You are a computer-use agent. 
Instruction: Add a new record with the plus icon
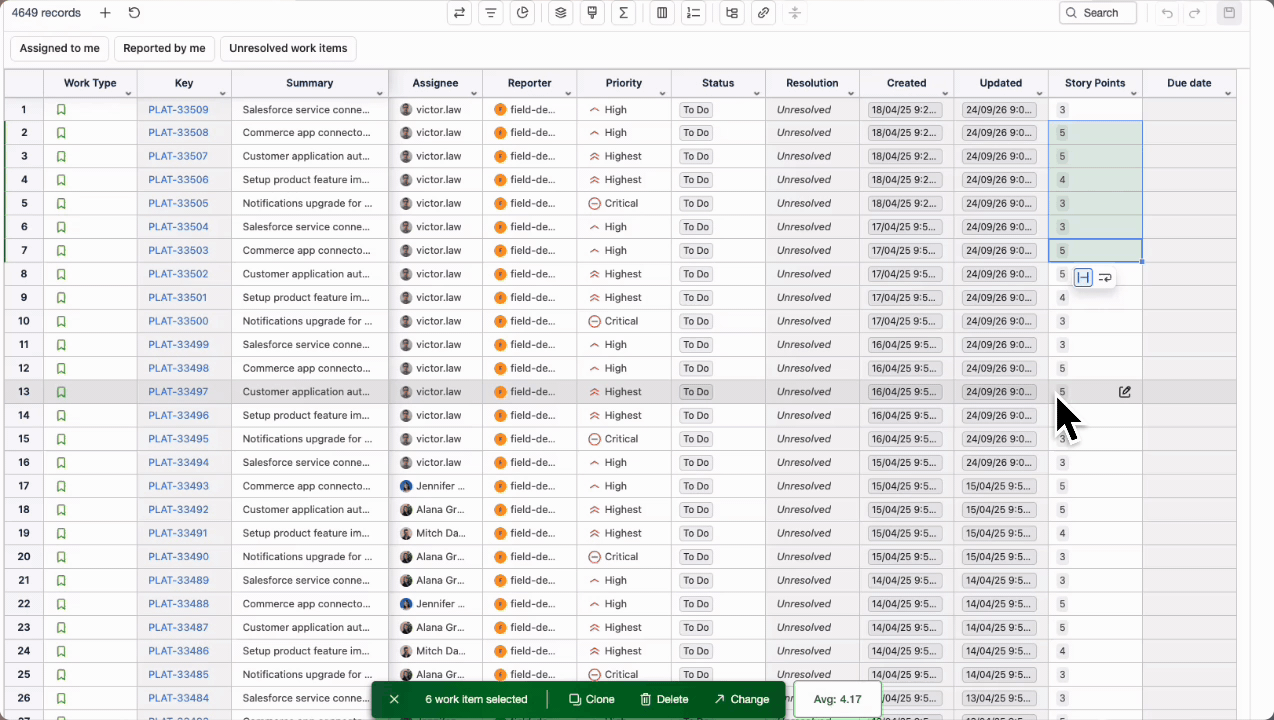pyautogui.click(x=105, y=13)
